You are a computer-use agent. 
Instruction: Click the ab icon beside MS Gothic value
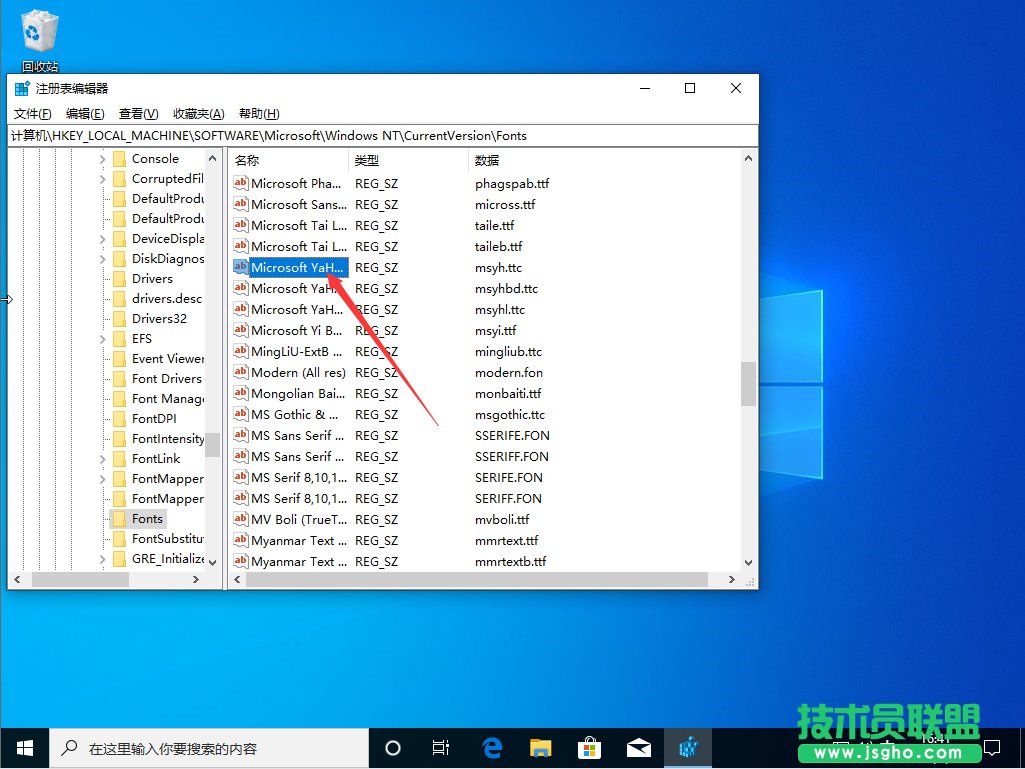pos(240,414)
